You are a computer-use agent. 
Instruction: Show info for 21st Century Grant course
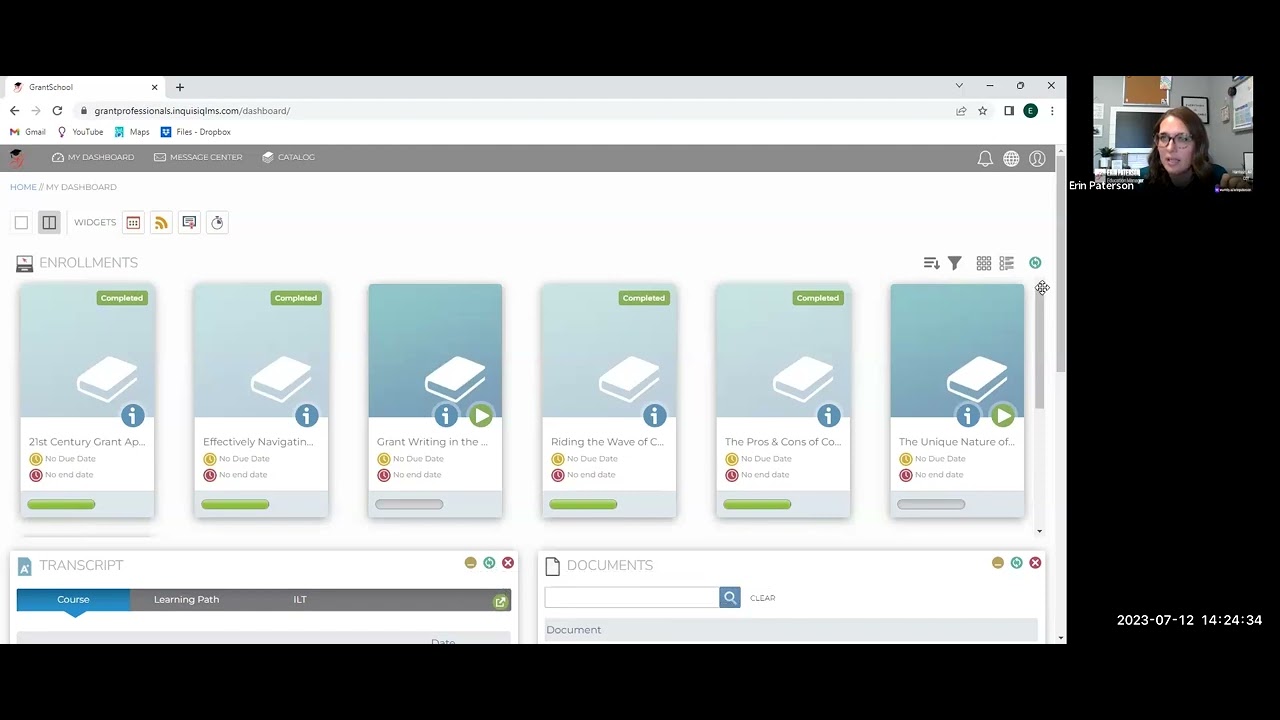133,415
